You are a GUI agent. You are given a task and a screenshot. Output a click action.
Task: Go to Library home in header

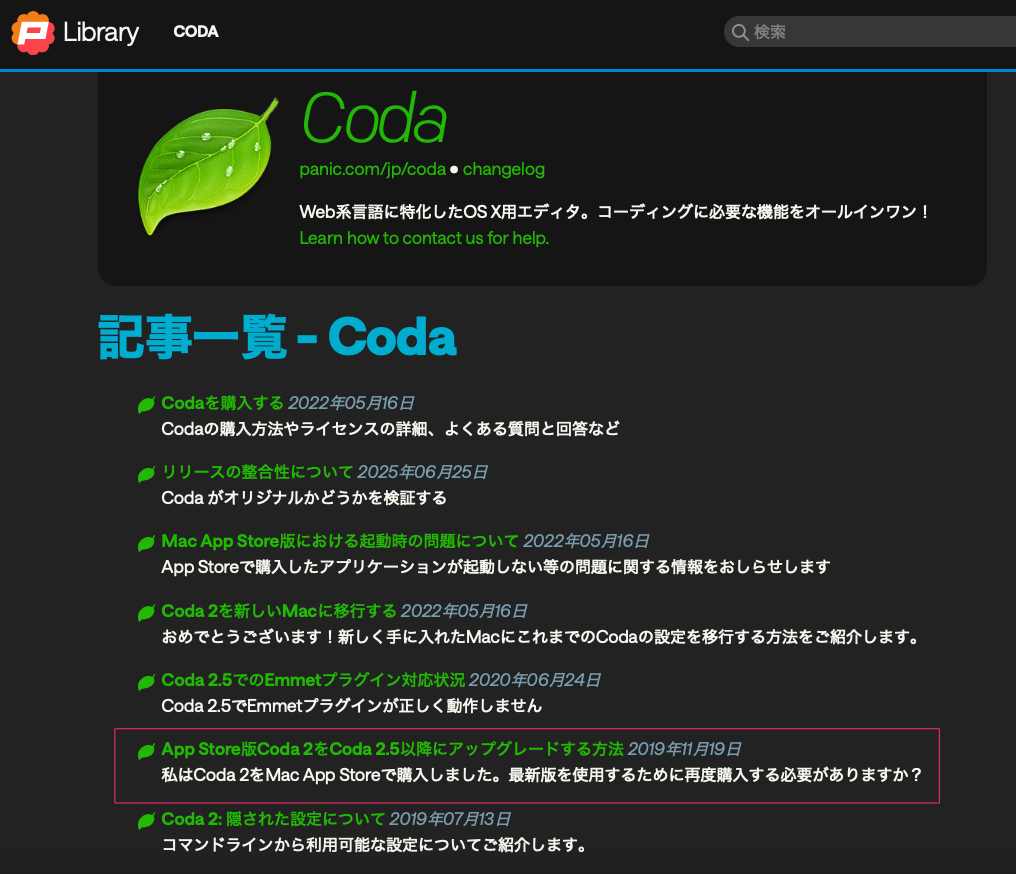(x=100, y=32)
